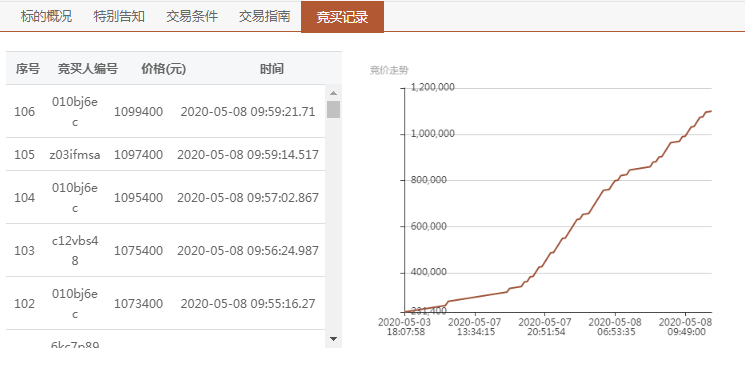Select bidder z03ifmsa in row 105
The image size is (745, 375).
(x=75, y=154)
